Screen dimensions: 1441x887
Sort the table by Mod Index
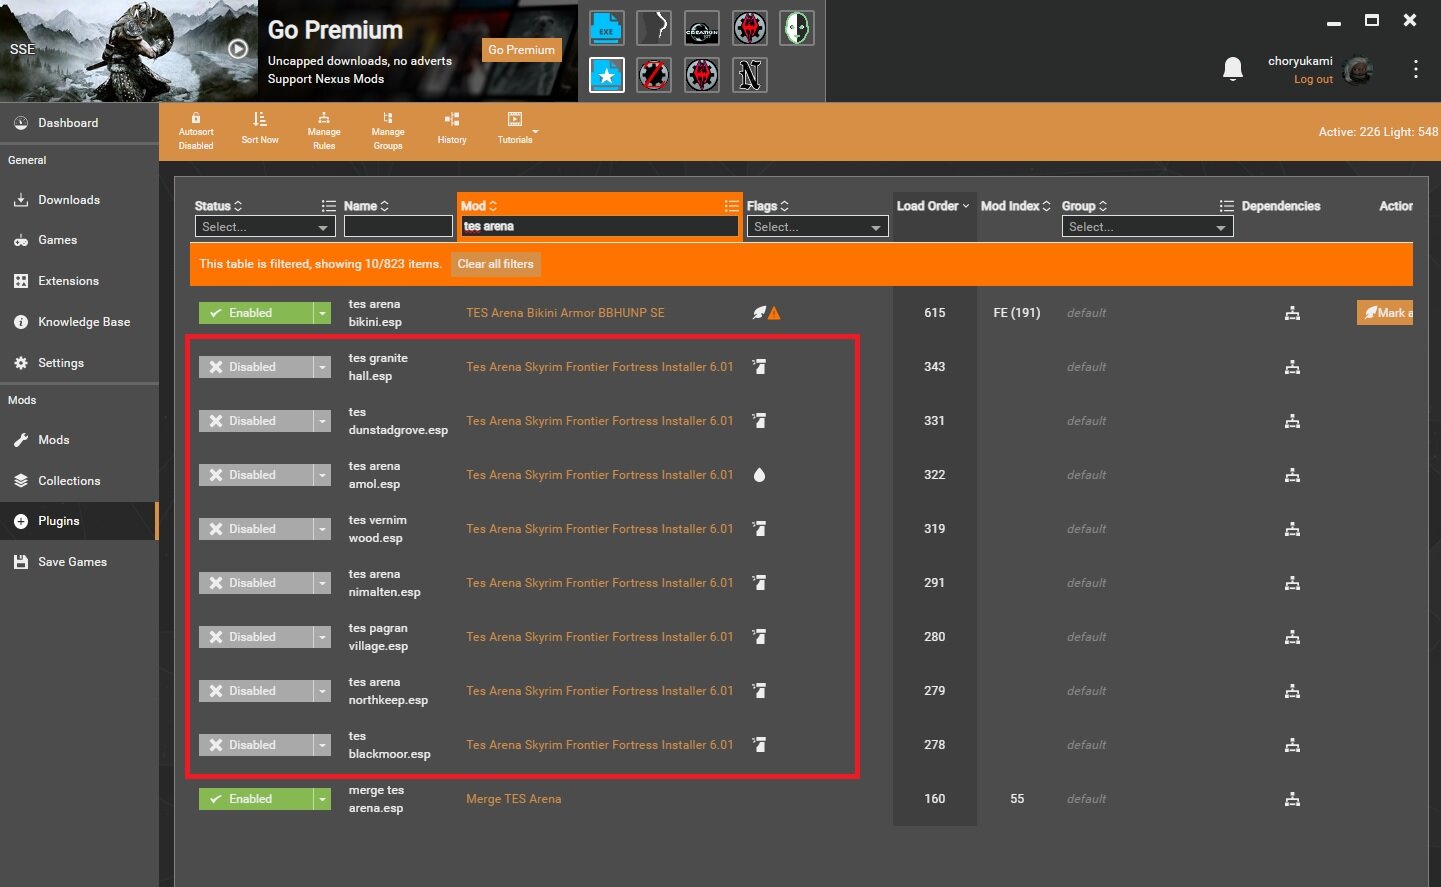[1016, 206]
